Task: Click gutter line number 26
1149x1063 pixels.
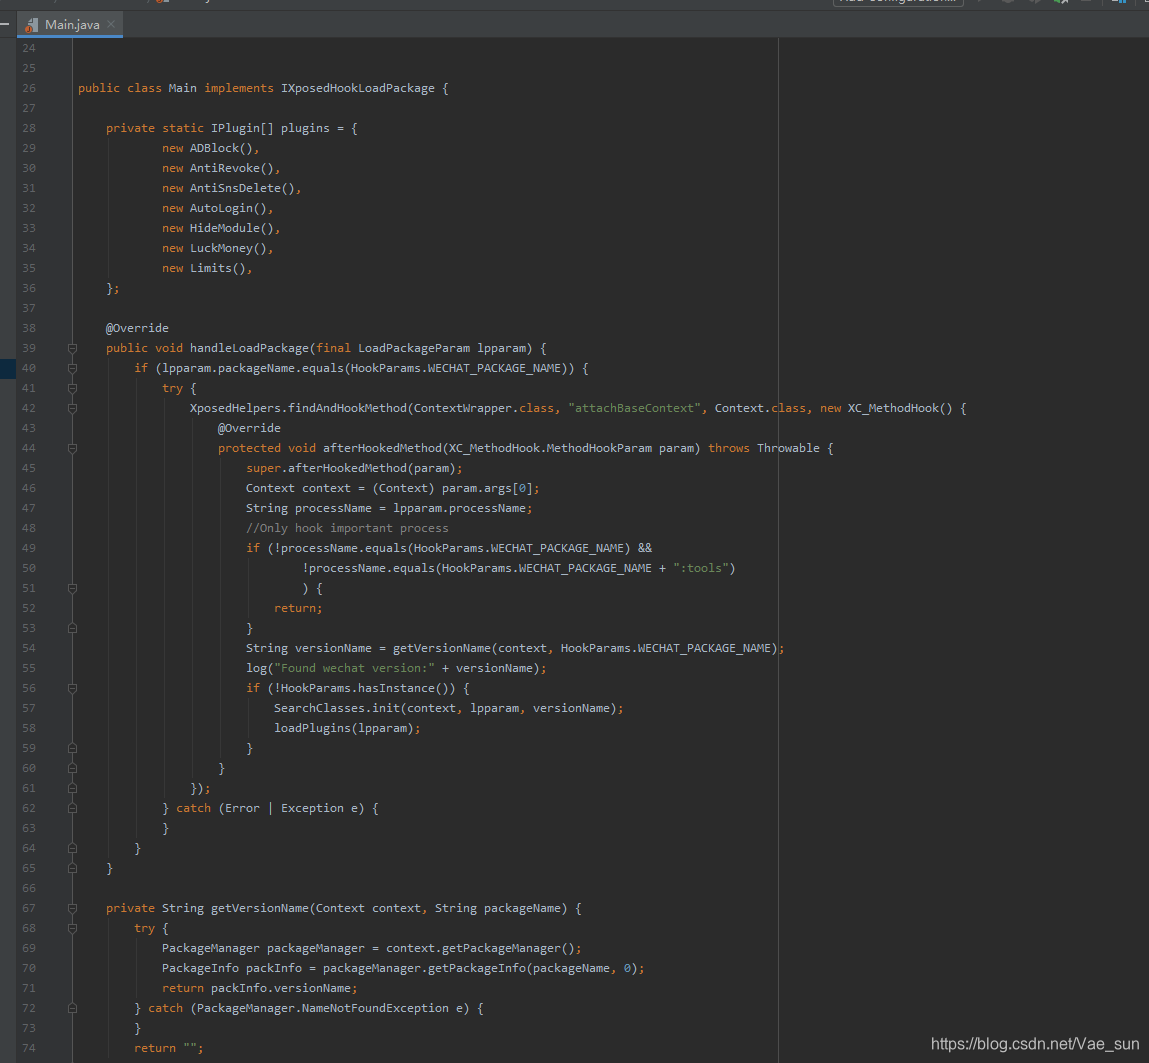Action: click(x=29, y=88)
